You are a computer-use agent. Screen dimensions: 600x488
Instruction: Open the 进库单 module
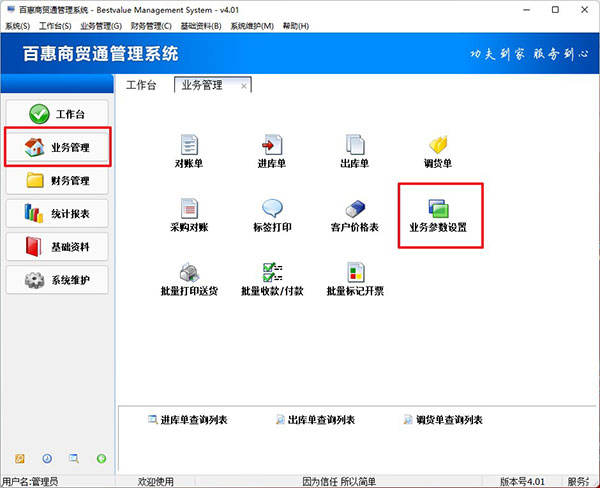tap(272, 151)
